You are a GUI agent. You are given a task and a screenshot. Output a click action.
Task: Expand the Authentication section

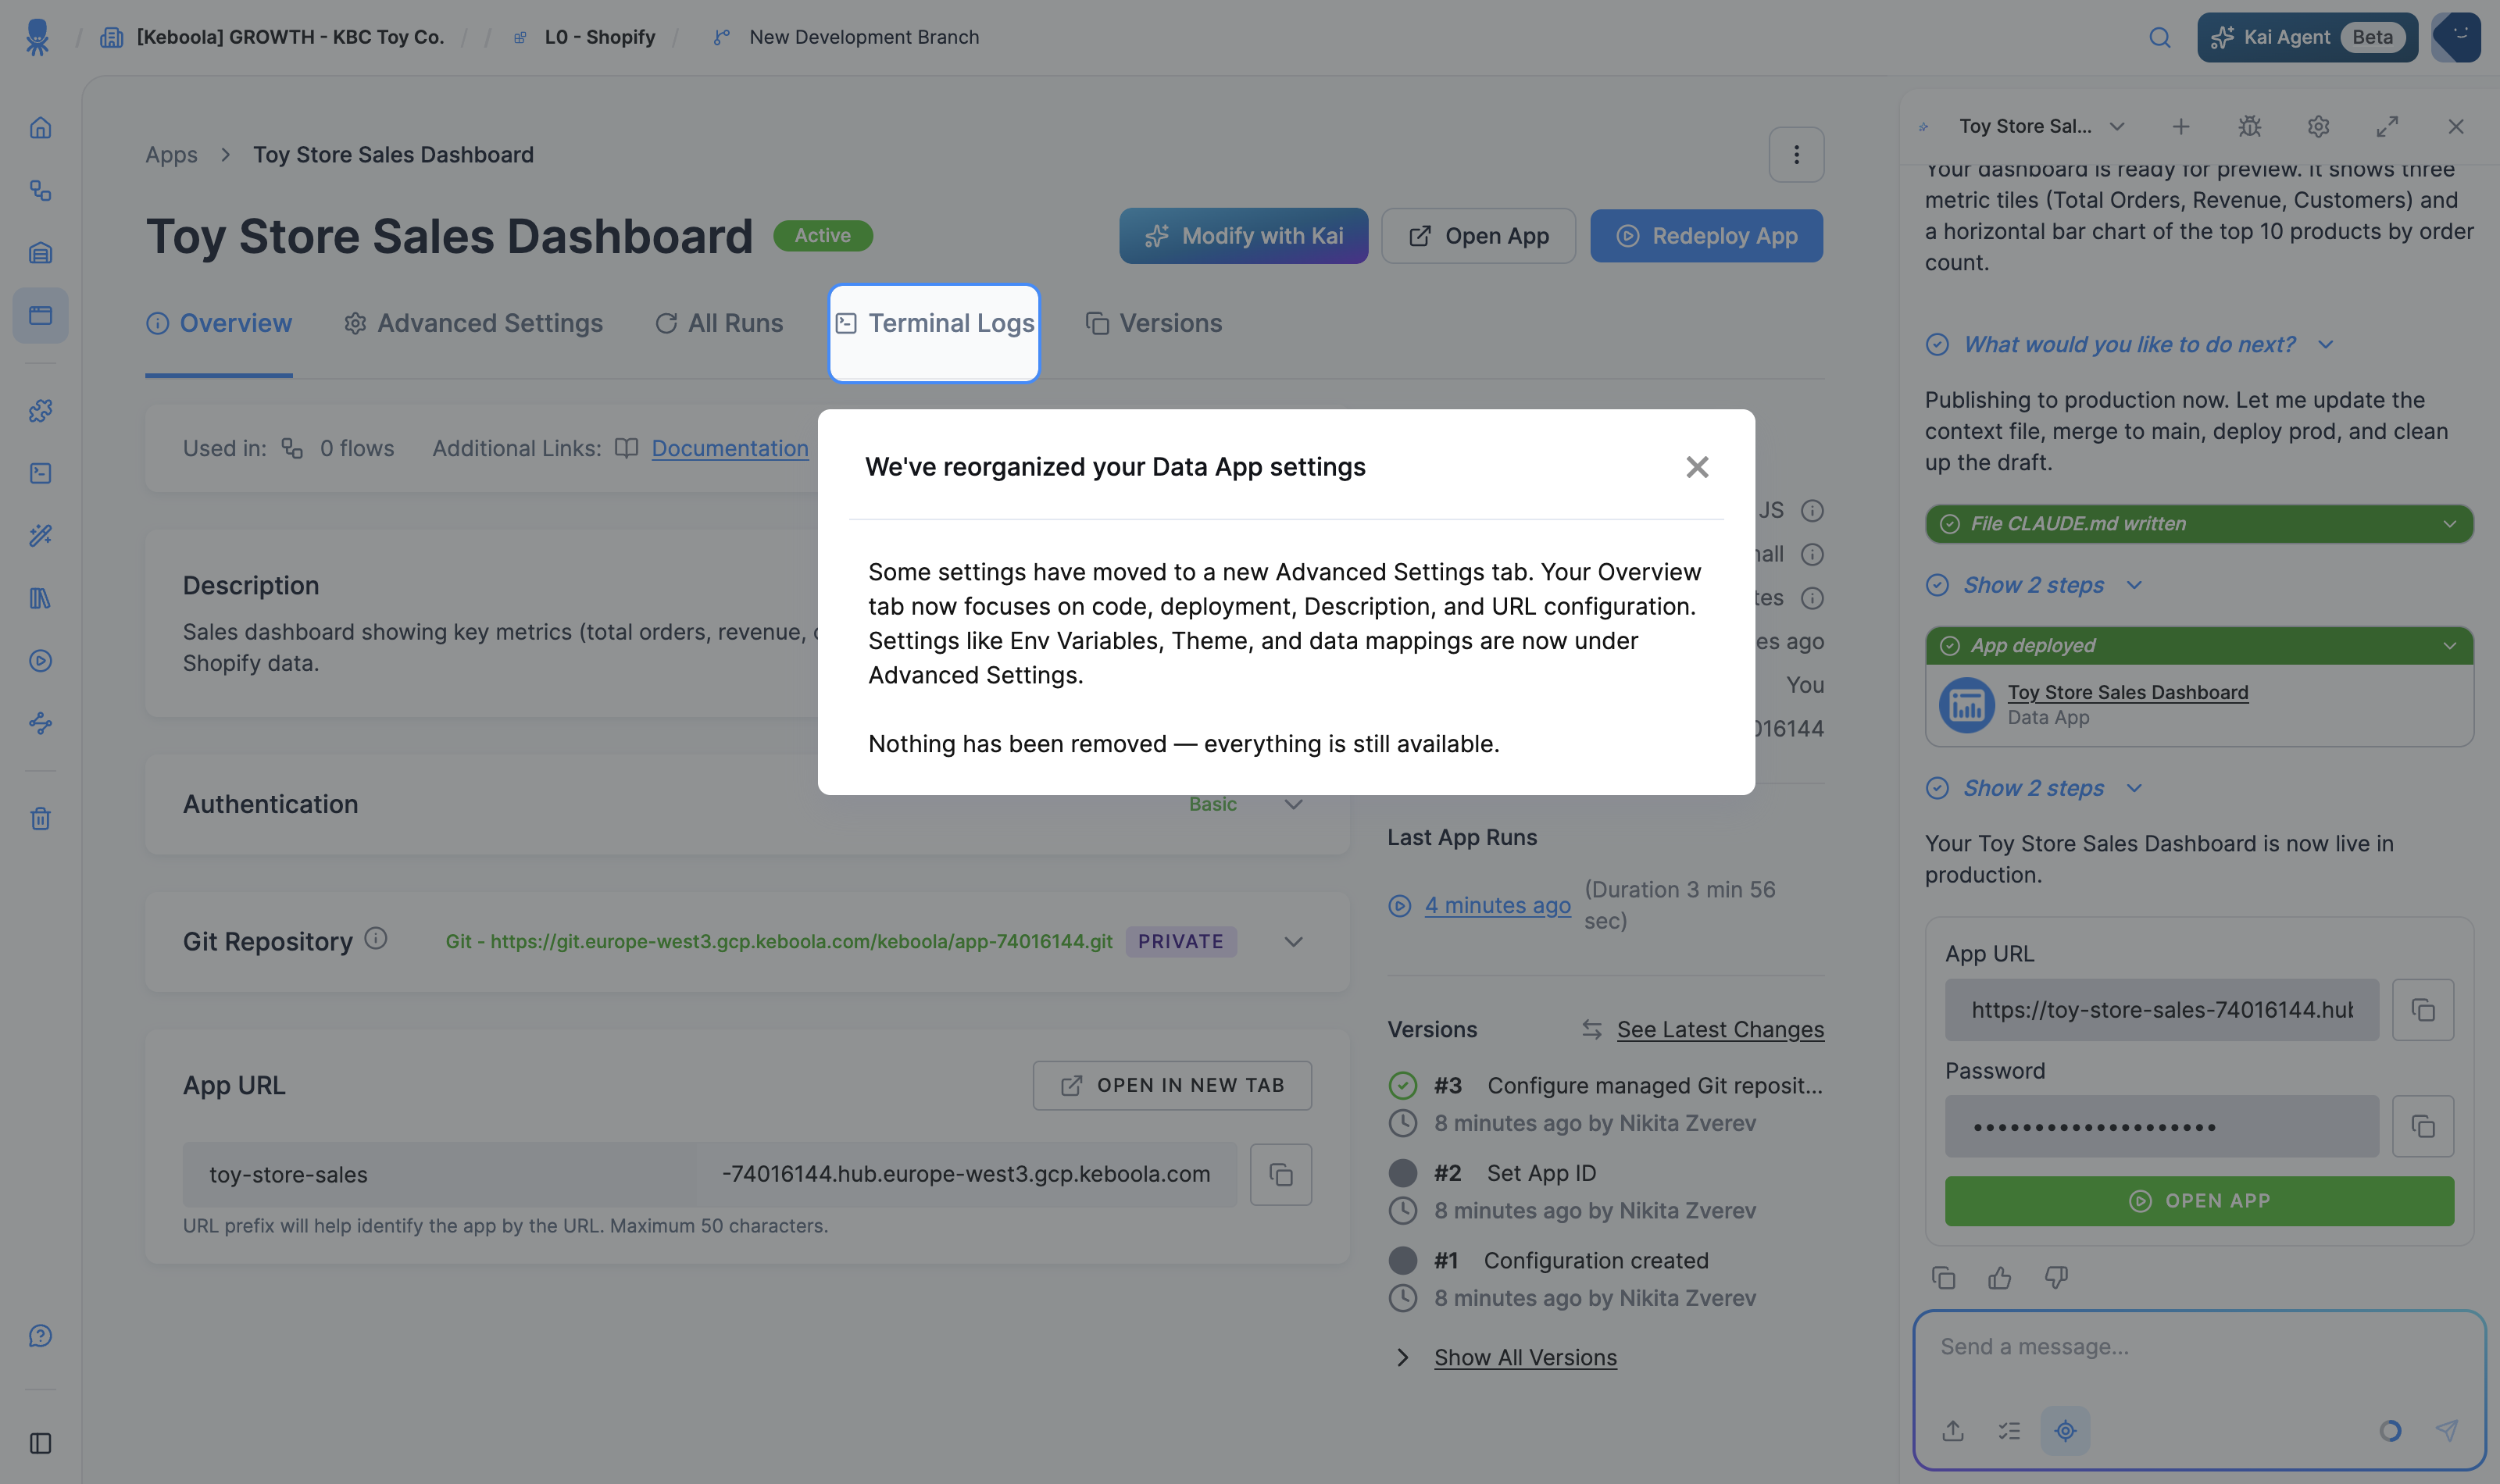pyautogui.click(x=1293, y=805)
